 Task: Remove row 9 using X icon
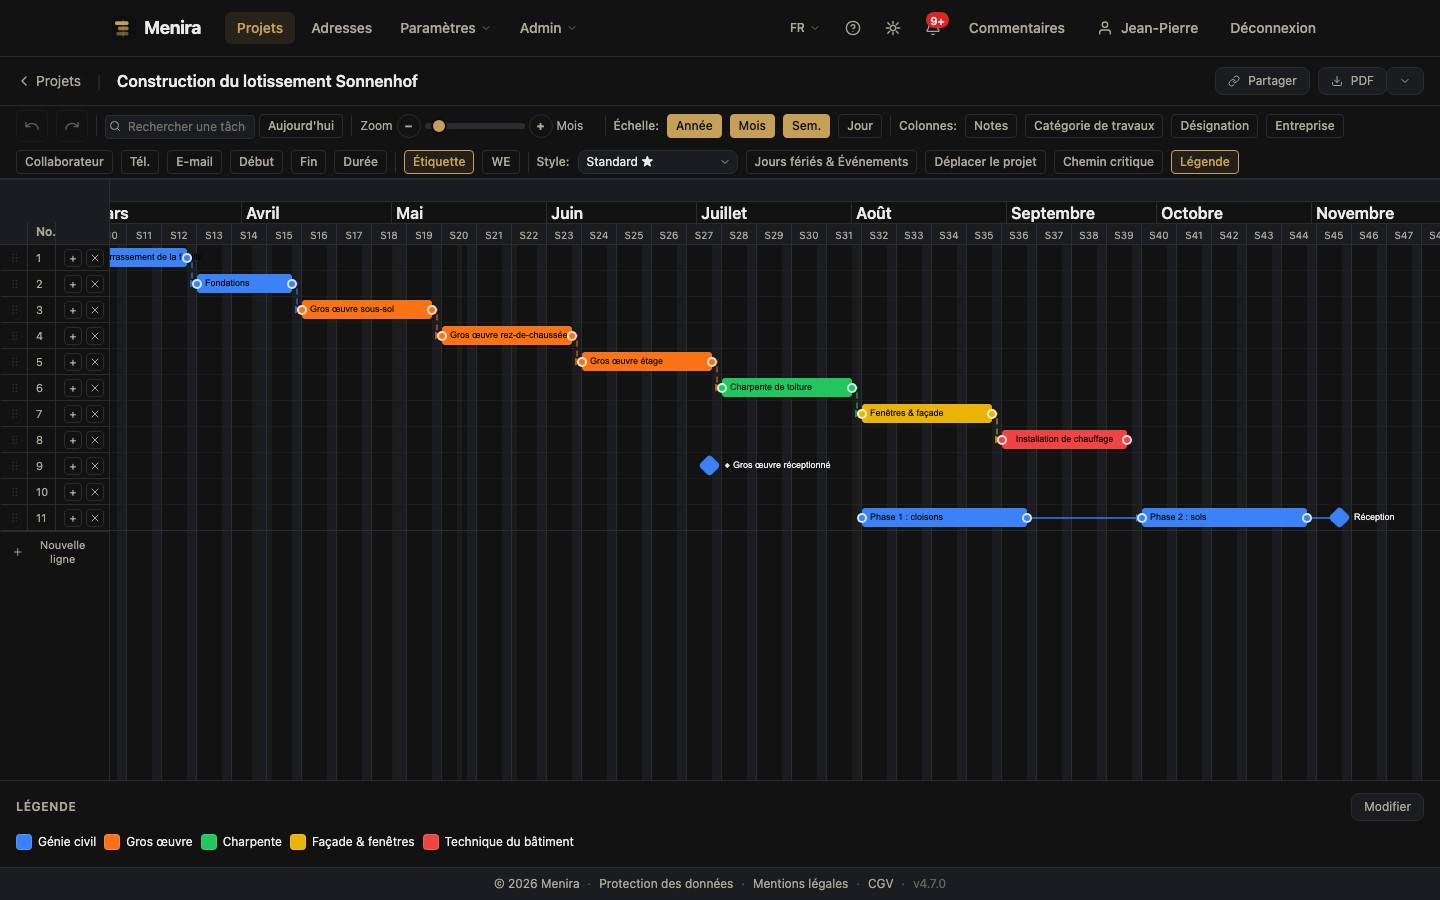pyautogui.click(x=95, y=466)
